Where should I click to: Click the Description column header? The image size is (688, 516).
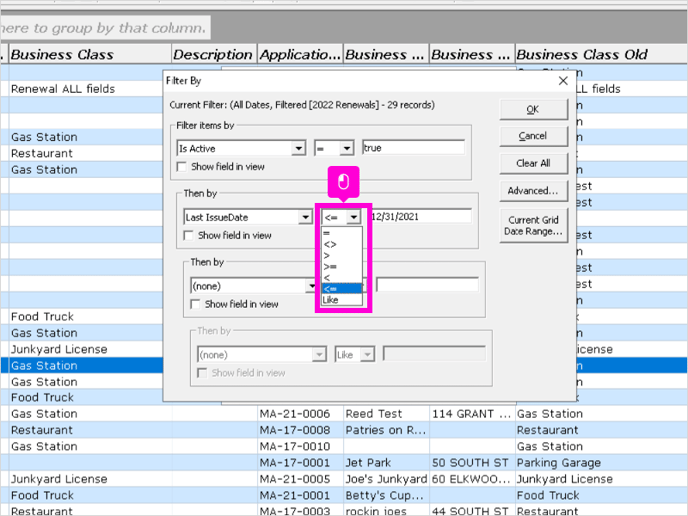214,54
